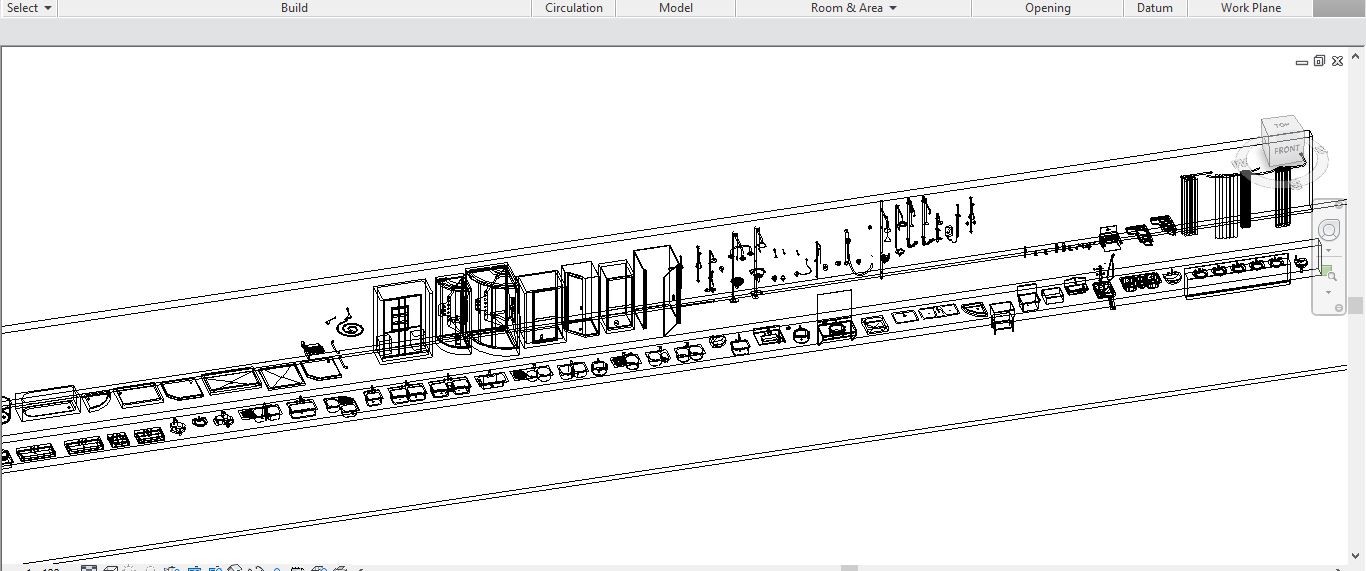Expand the Select panel dropdown
Image resolution: width=1366 pixels, height=571 pixels.
click(48, 8)
